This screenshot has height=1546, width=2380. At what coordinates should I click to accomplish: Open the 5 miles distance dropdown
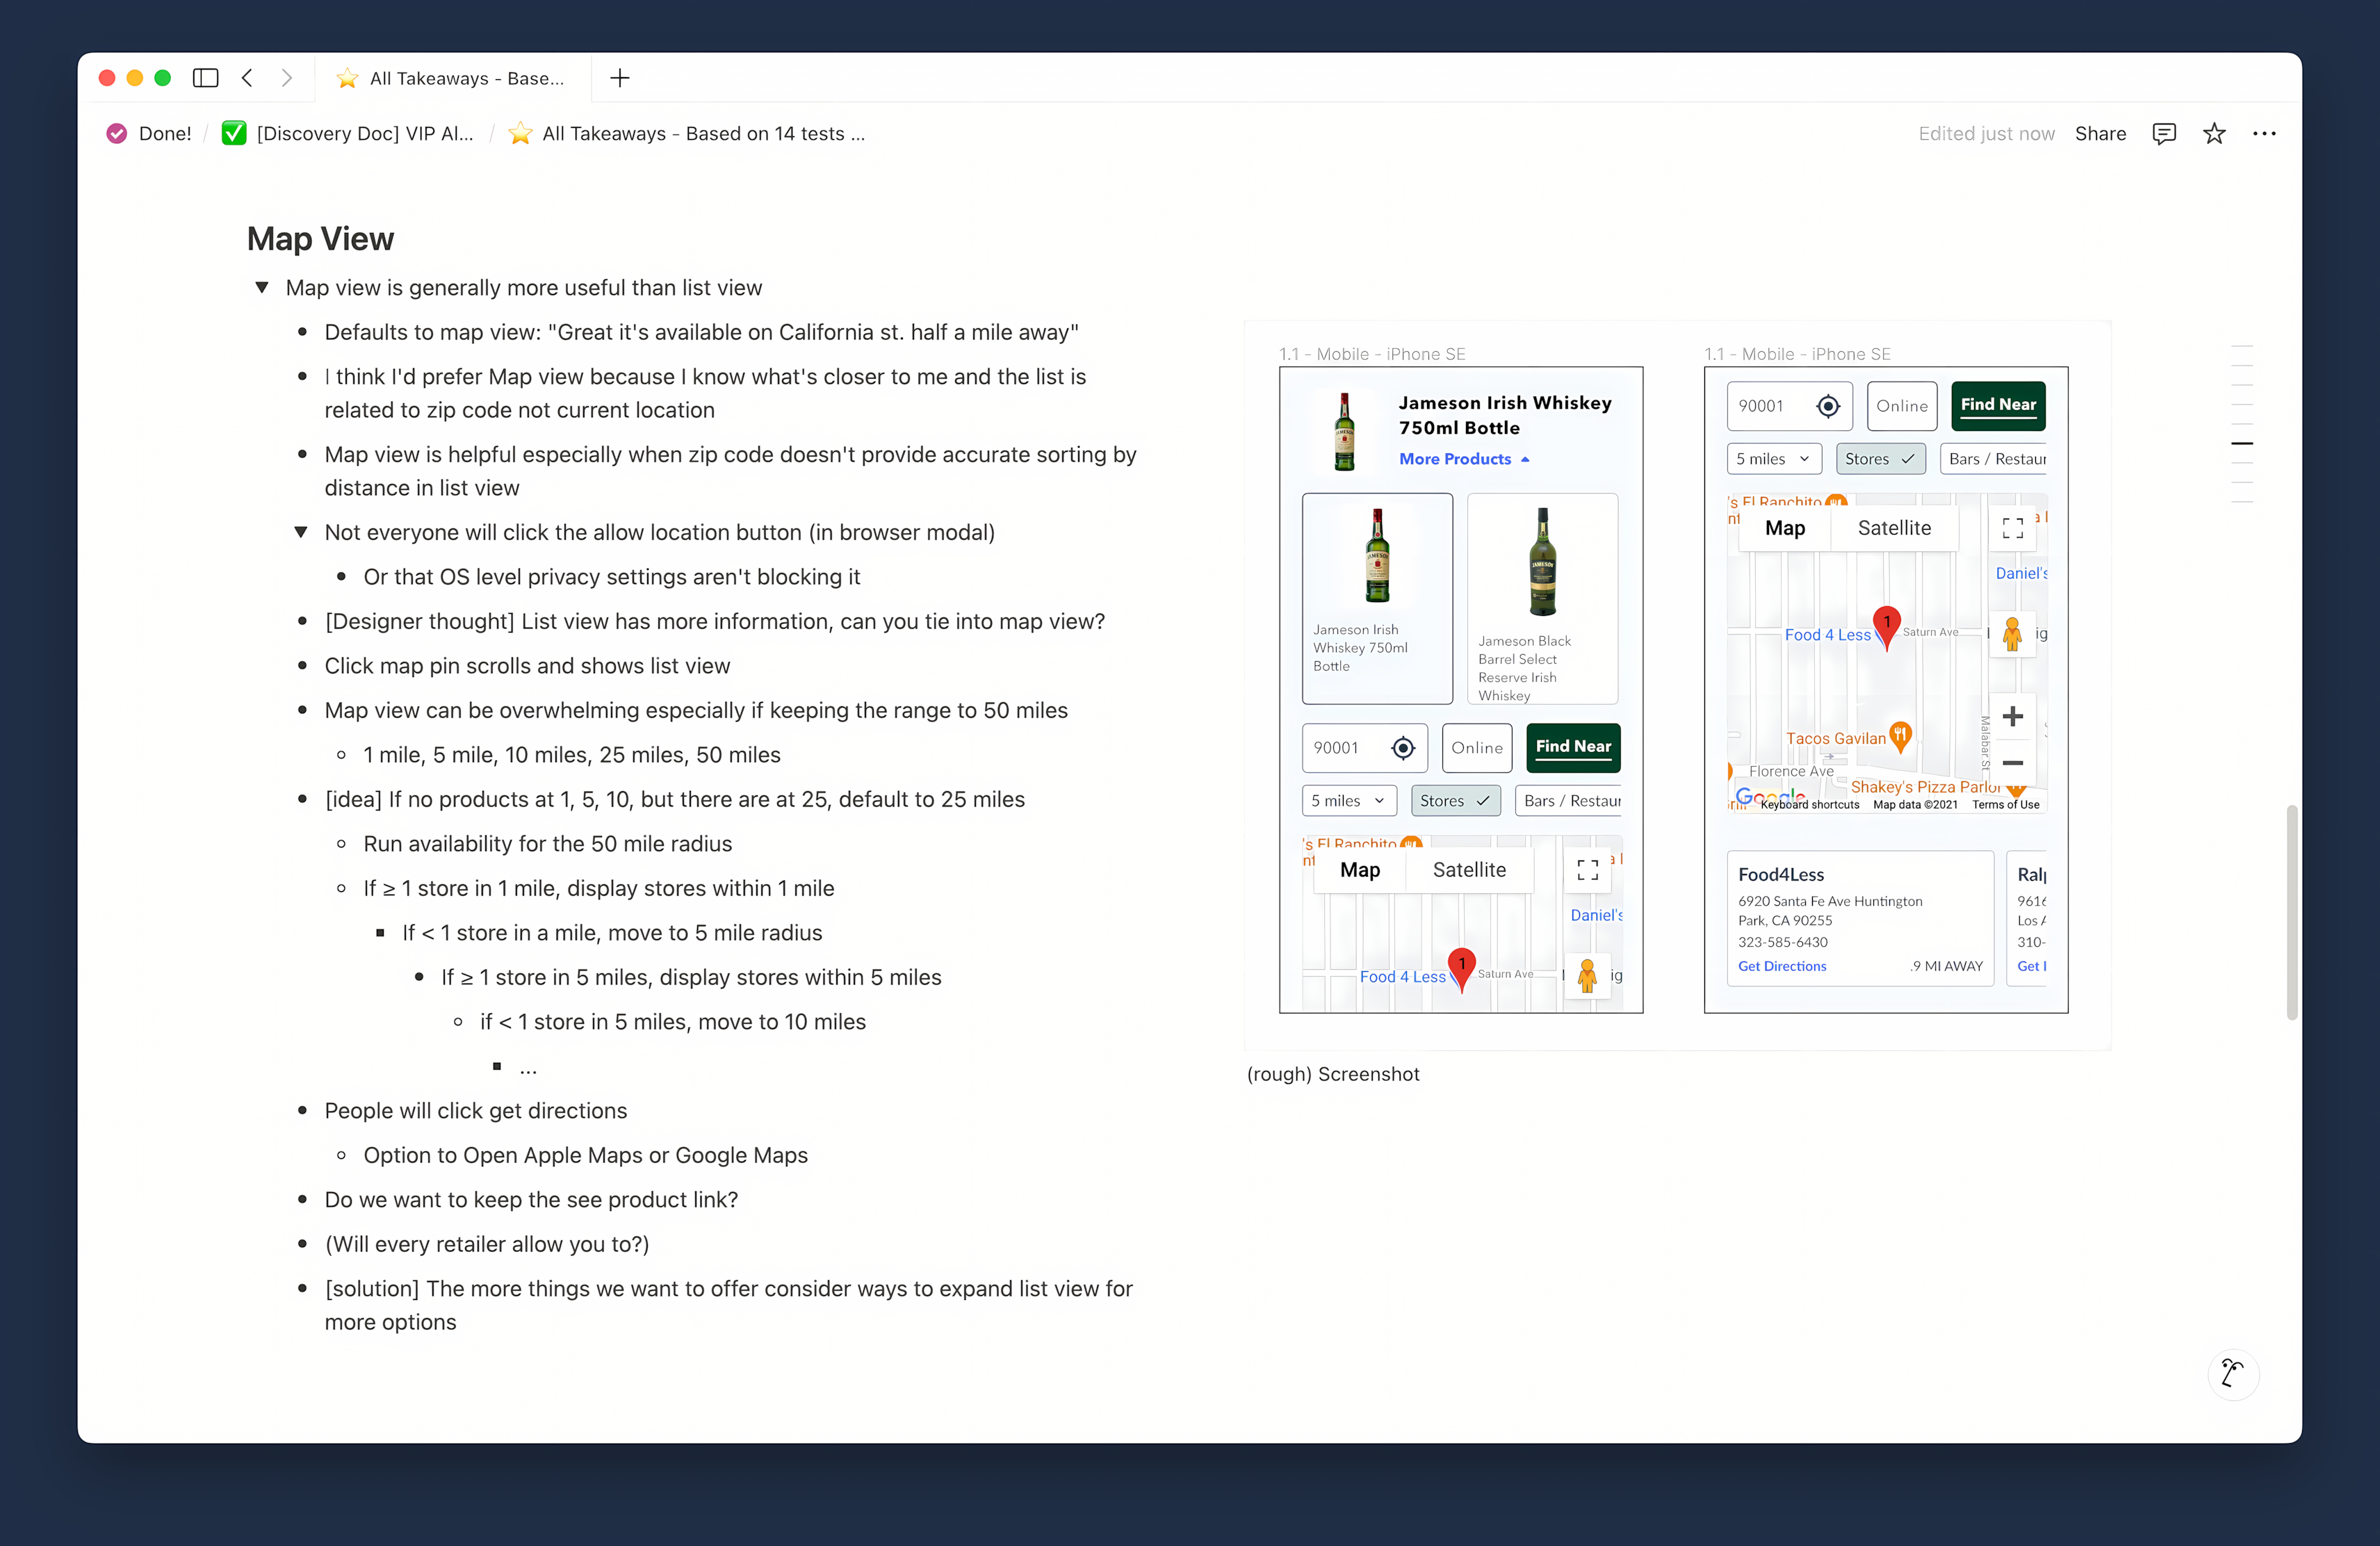click(1348, 800)
